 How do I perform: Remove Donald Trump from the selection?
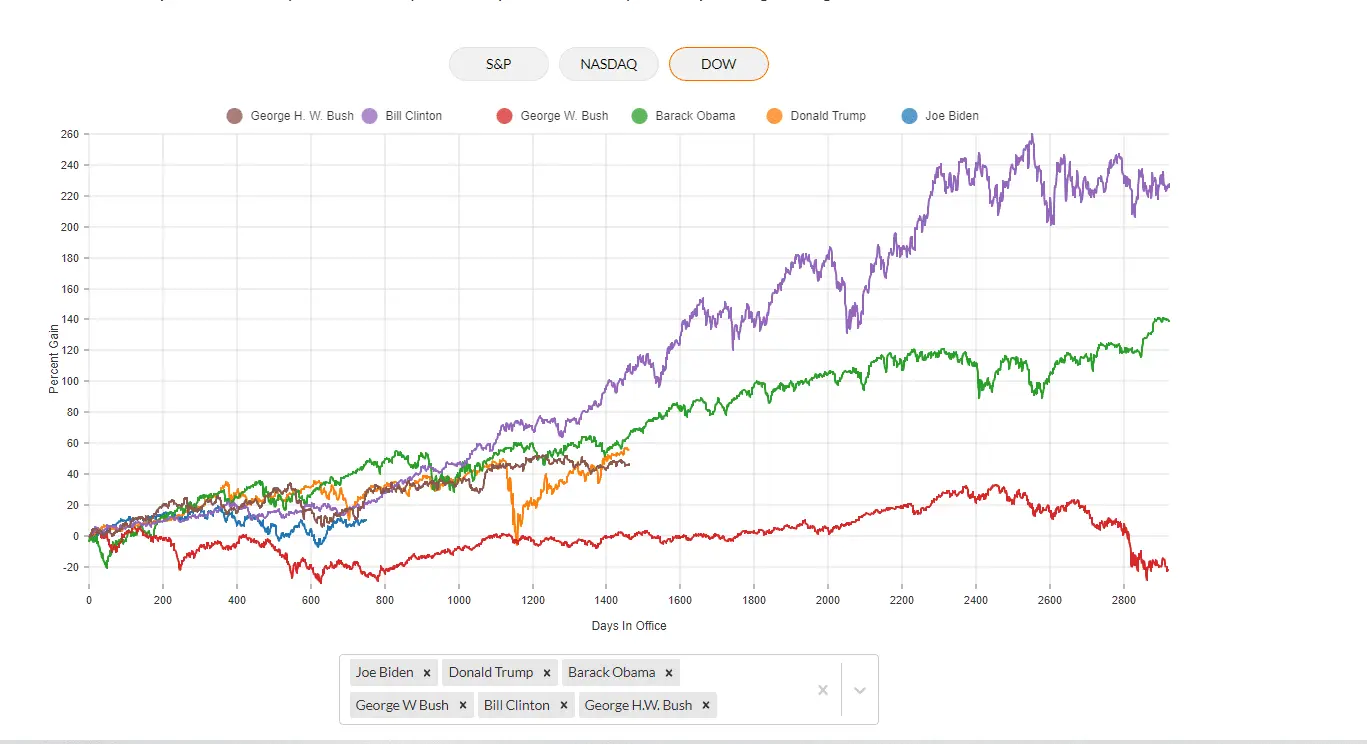[x=547, y=673]
